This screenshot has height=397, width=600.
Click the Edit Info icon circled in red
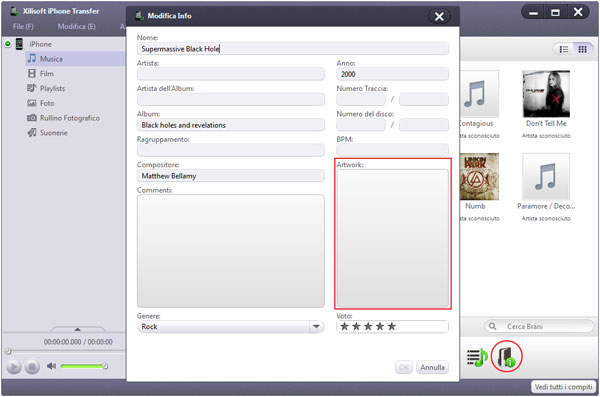pos(506,357)
